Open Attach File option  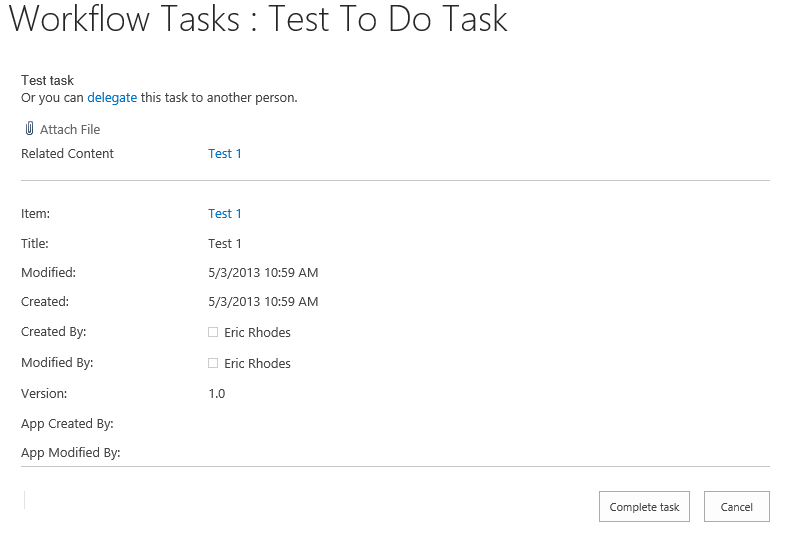pos(69,130)
